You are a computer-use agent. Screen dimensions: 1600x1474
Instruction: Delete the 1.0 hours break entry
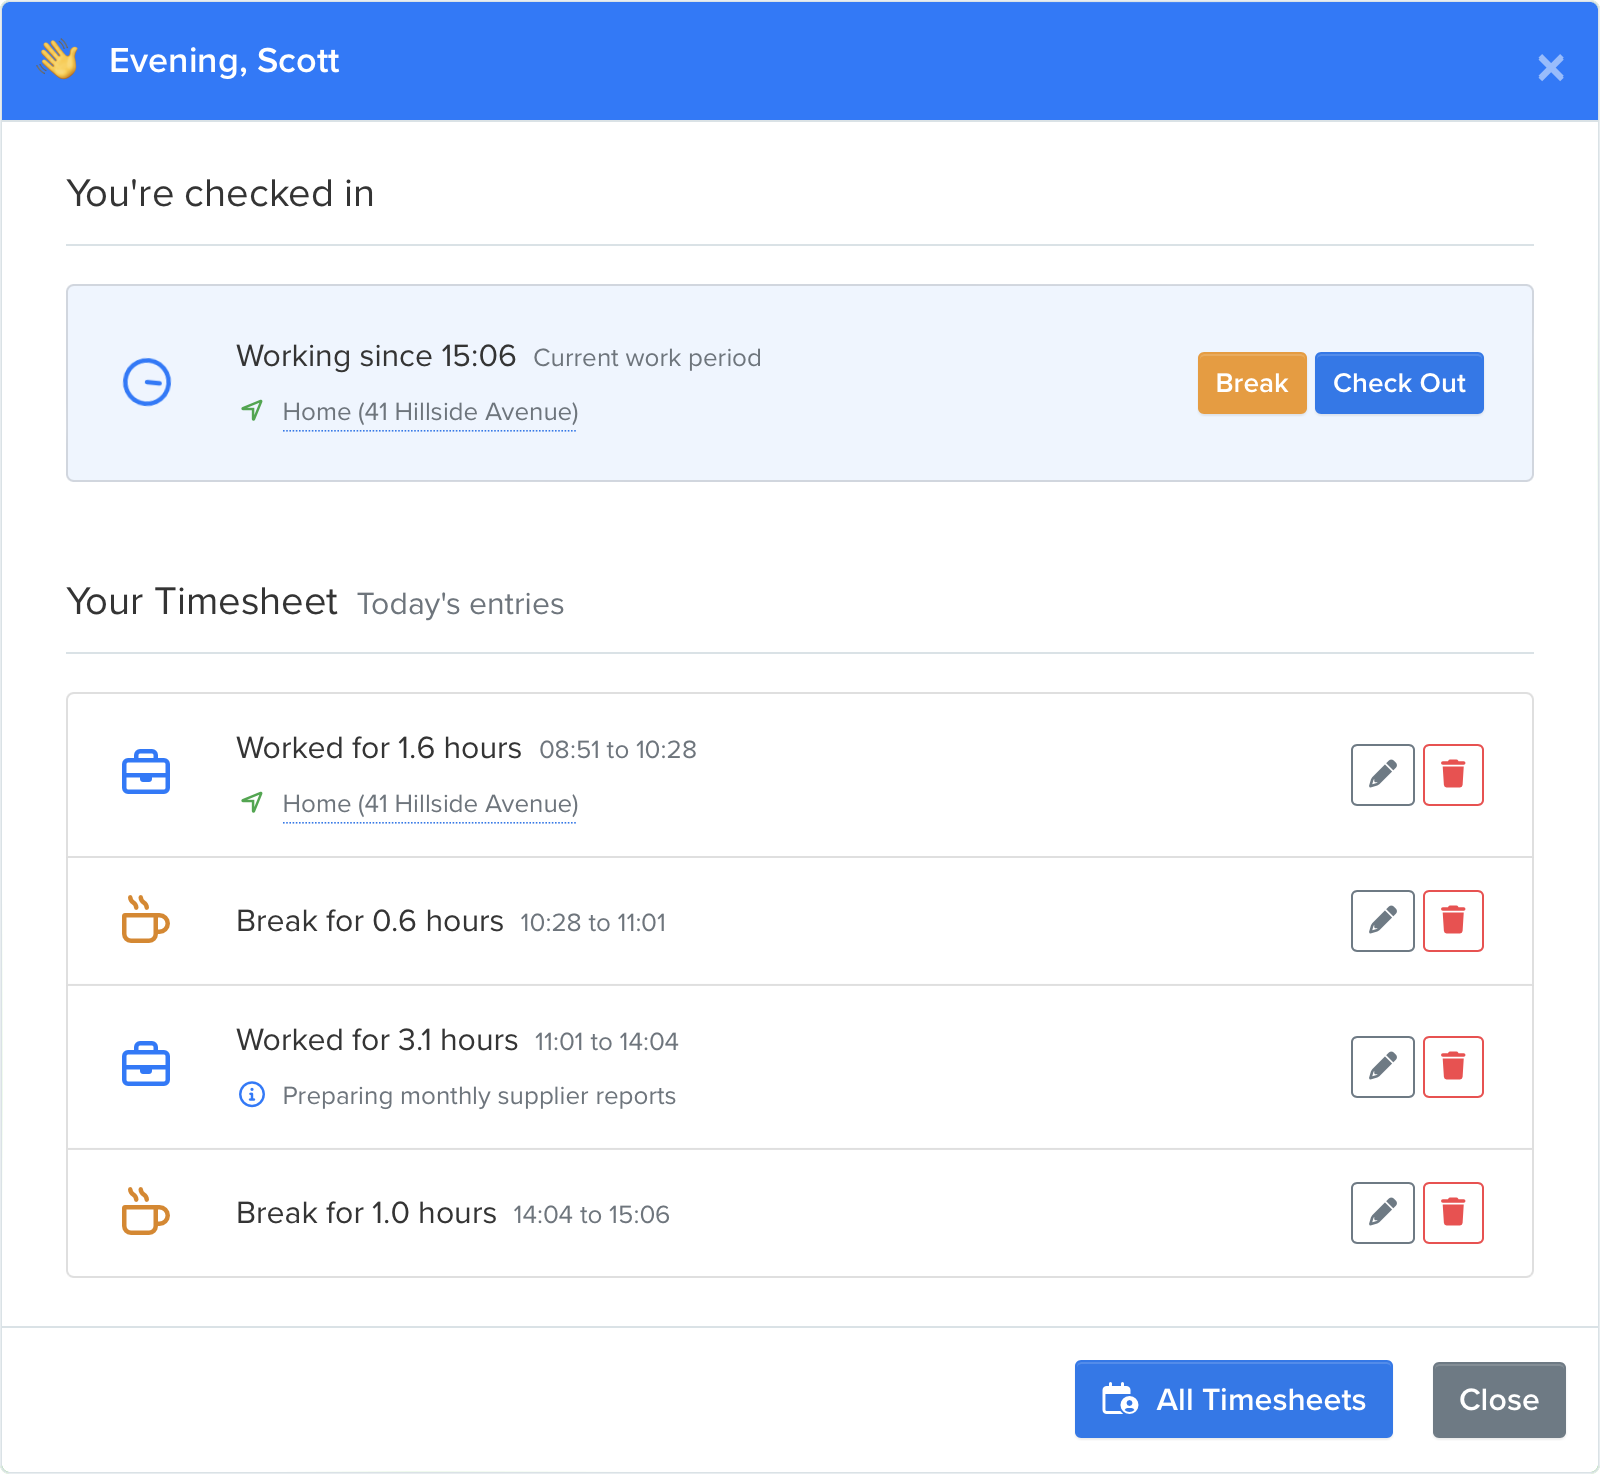pos(1453,1213)
